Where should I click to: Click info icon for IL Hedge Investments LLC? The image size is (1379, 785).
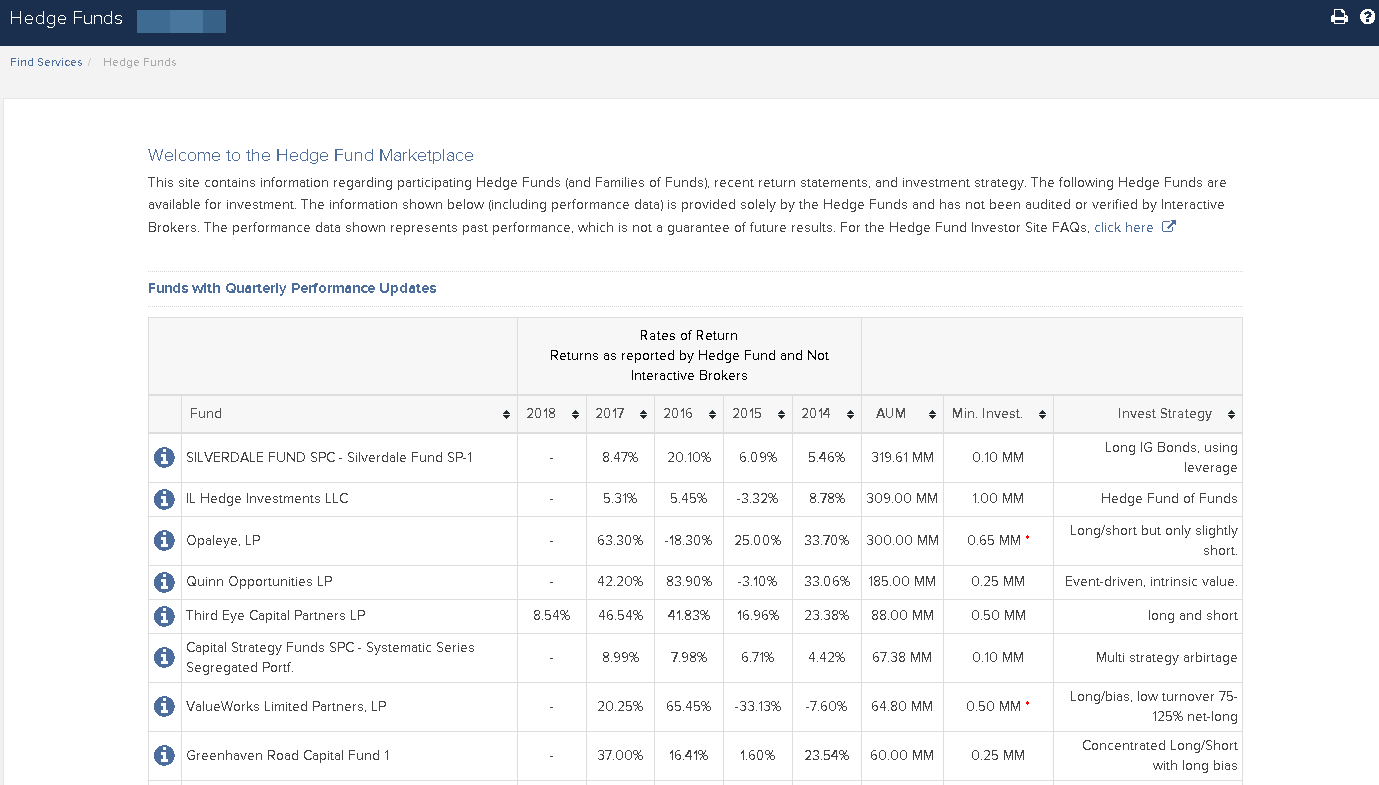tap(164, 499)
